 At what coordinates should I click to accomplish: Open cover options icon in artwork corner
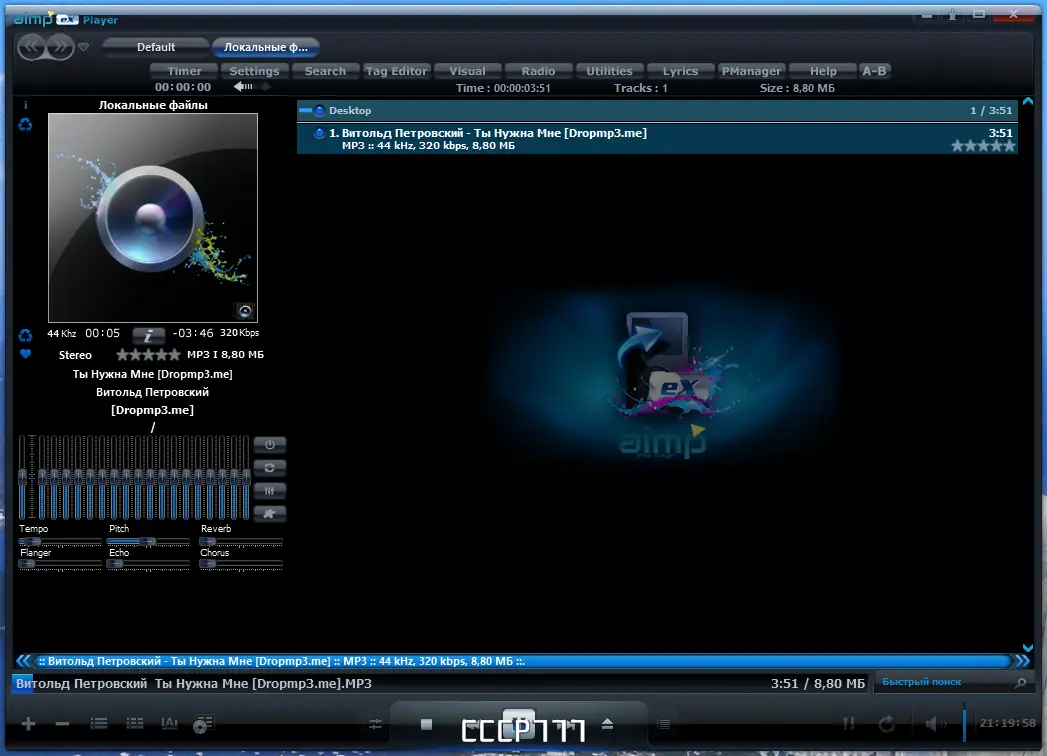(x=245, y=311)
